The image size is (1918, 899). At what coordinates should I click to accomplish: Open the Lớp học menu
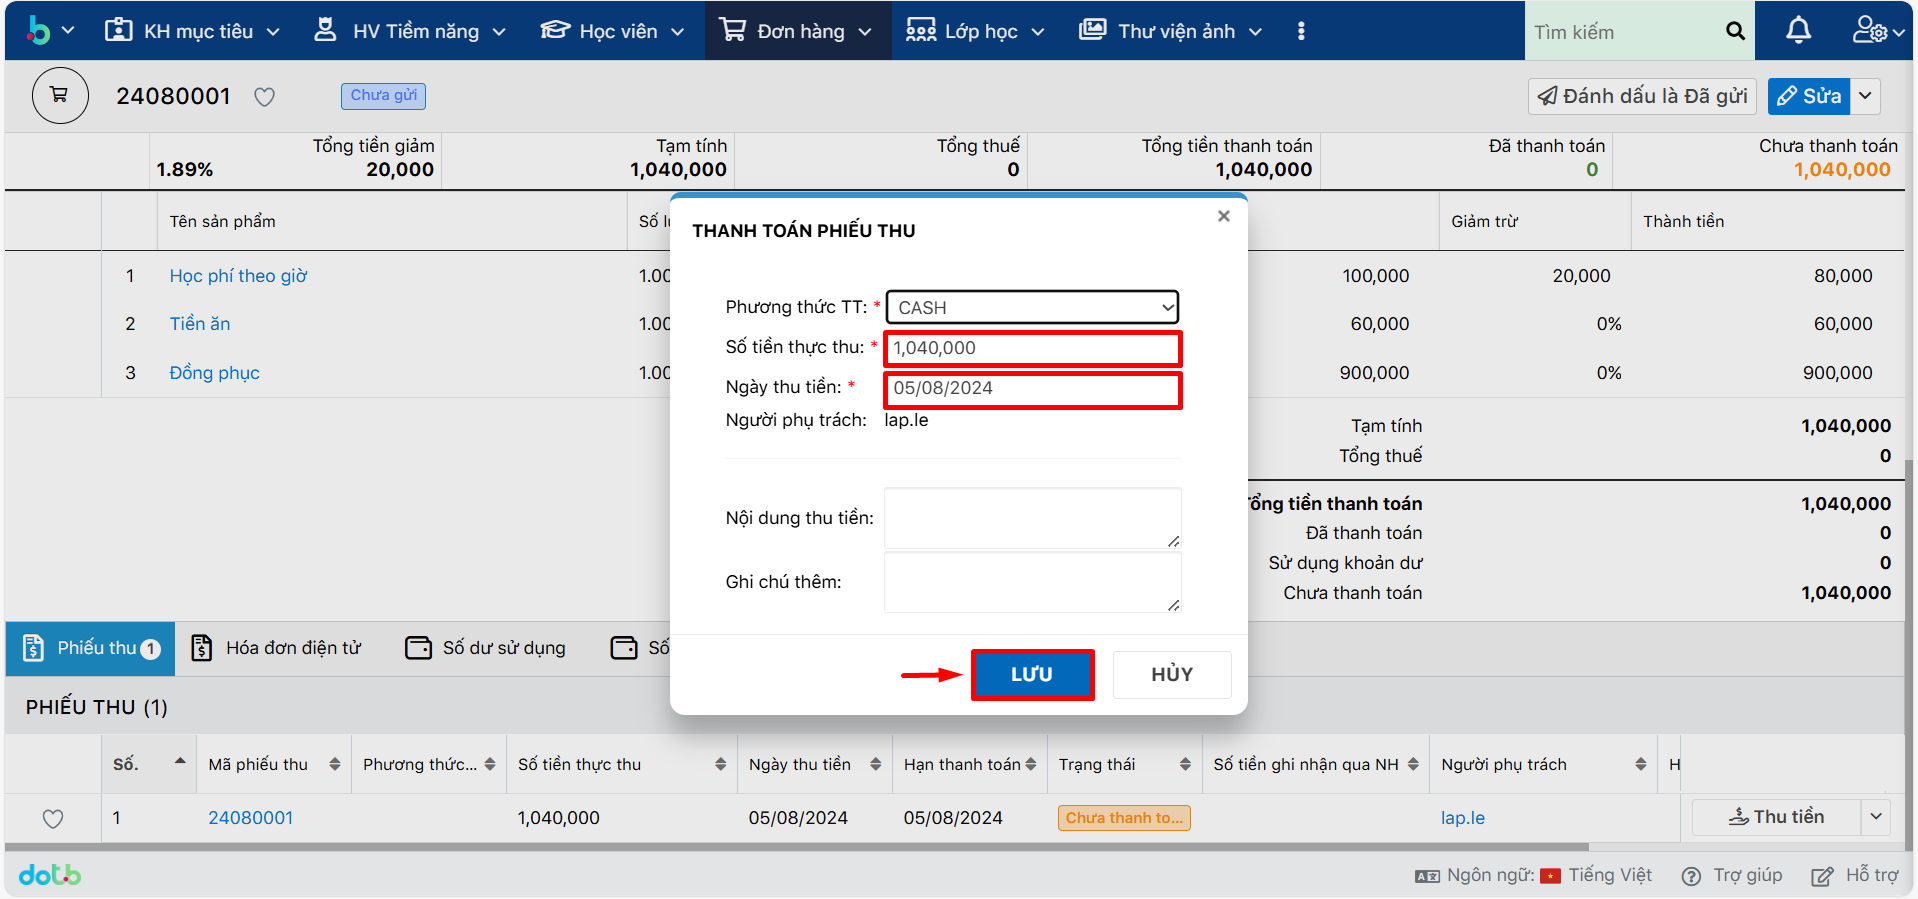(976, 31)
